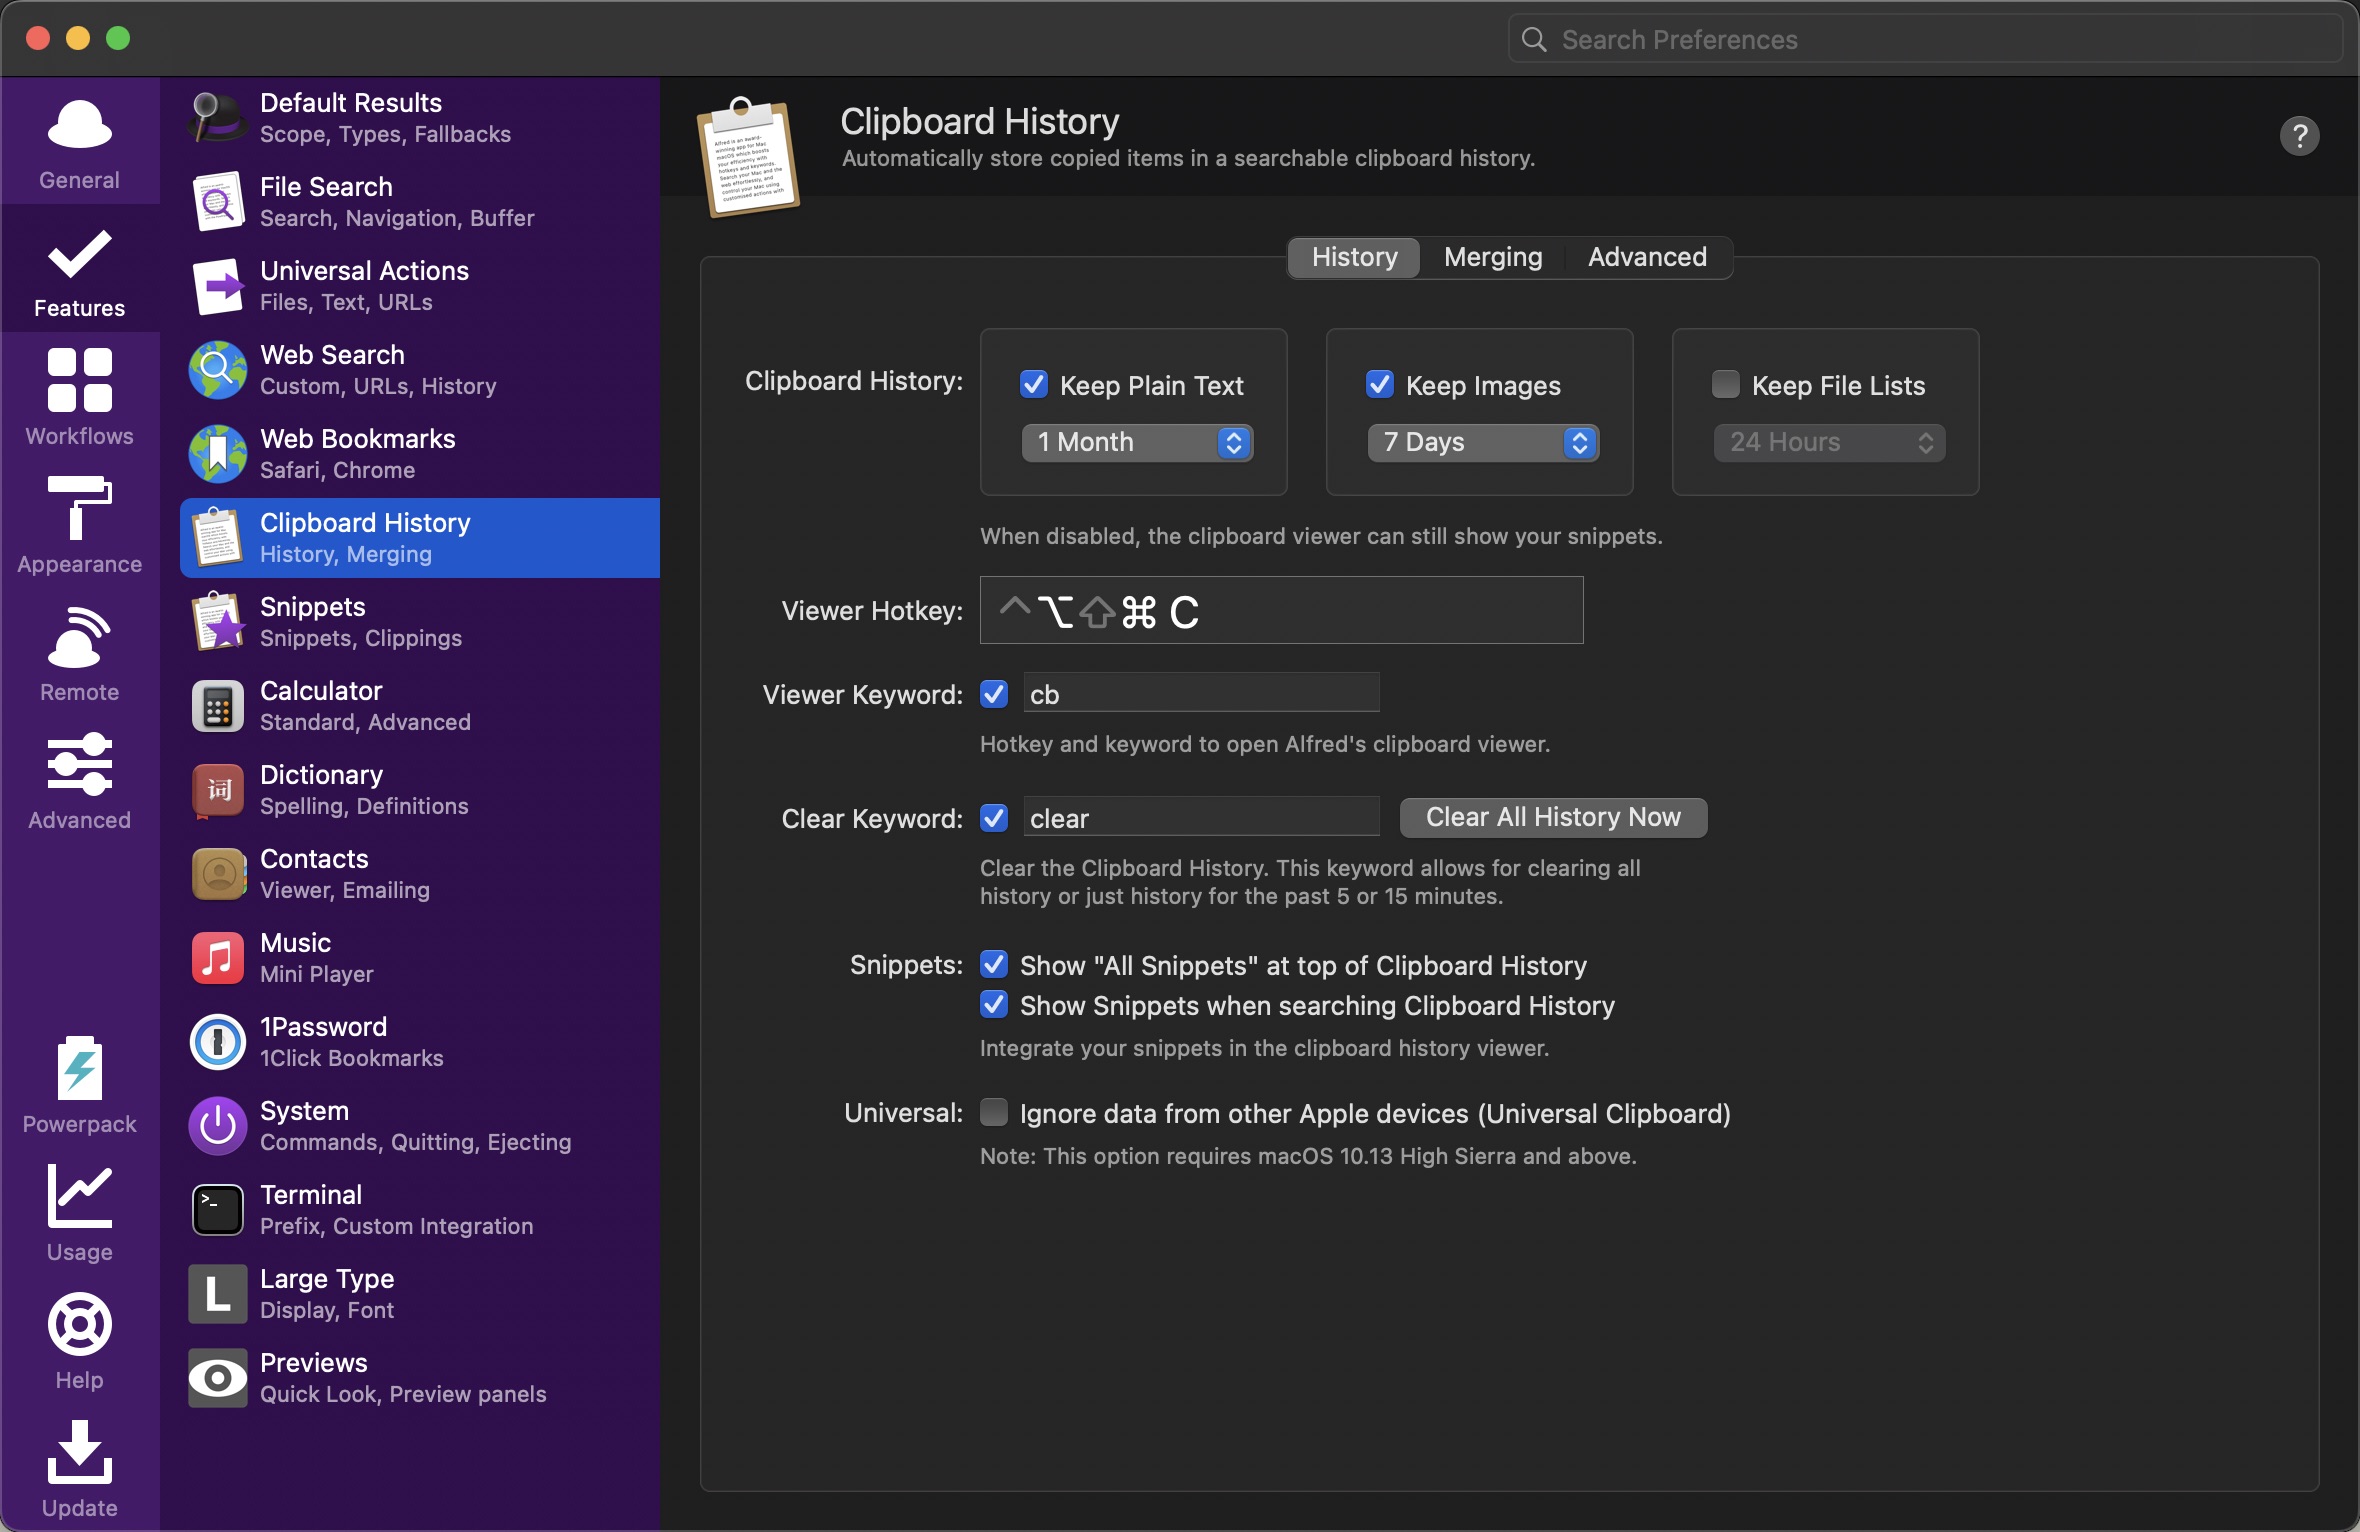Open the Usage chart icon

click(x=79, y=1196)
